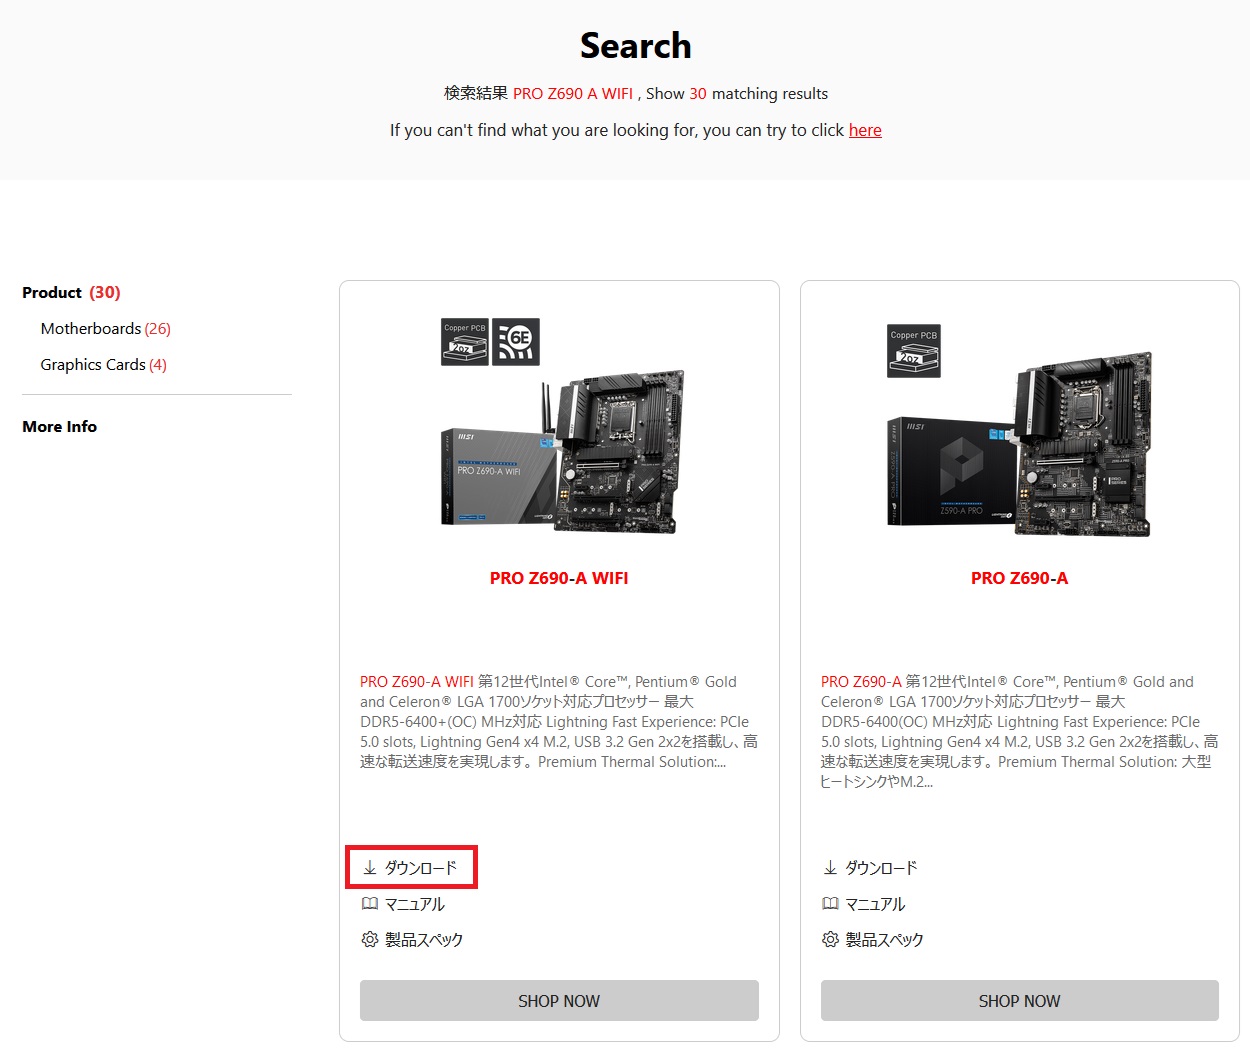Open the 'here' link in search header
Viewport: 1250px width, 1050px height.
pos(865,131)
